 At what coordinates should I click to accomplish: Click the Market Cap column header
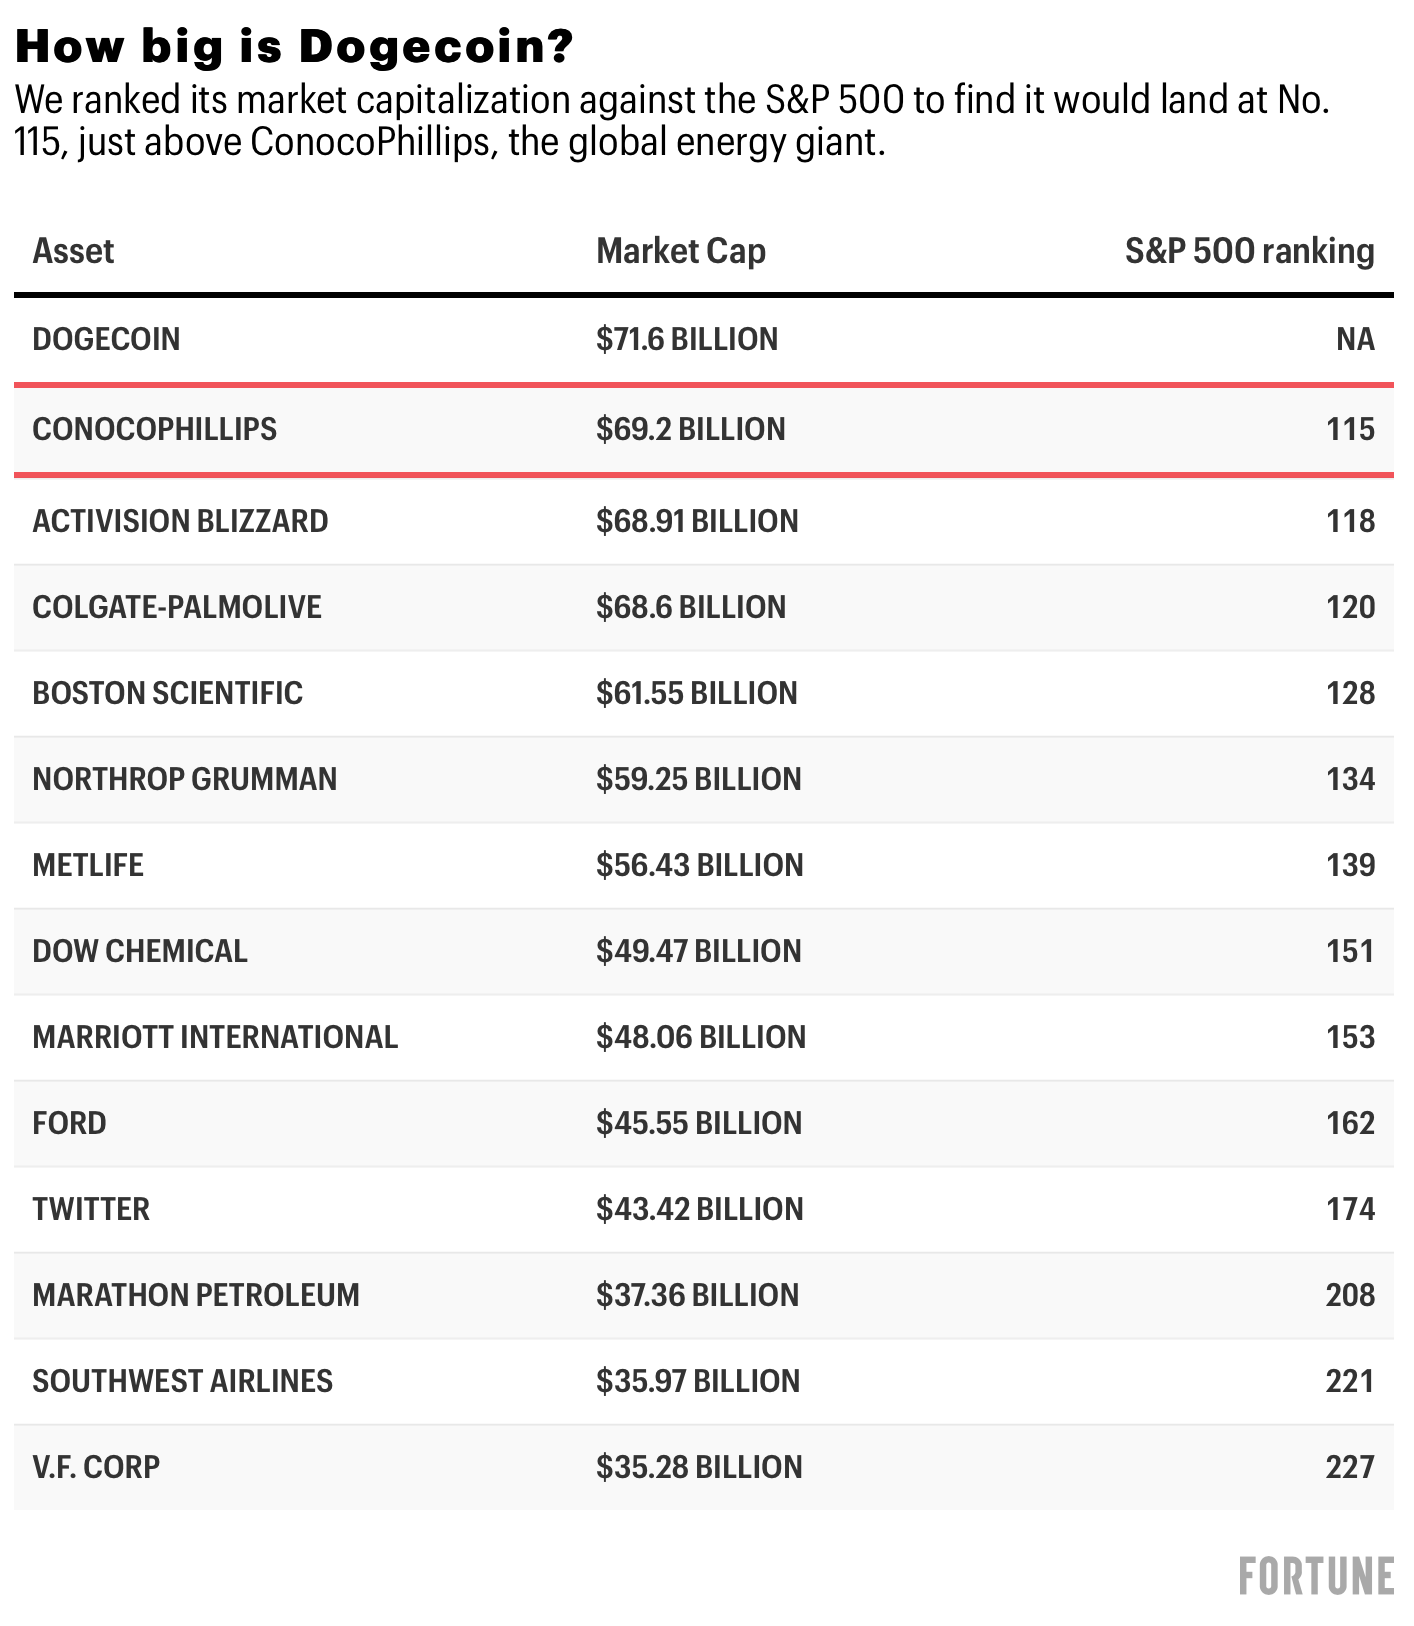(x=680, y=251)
